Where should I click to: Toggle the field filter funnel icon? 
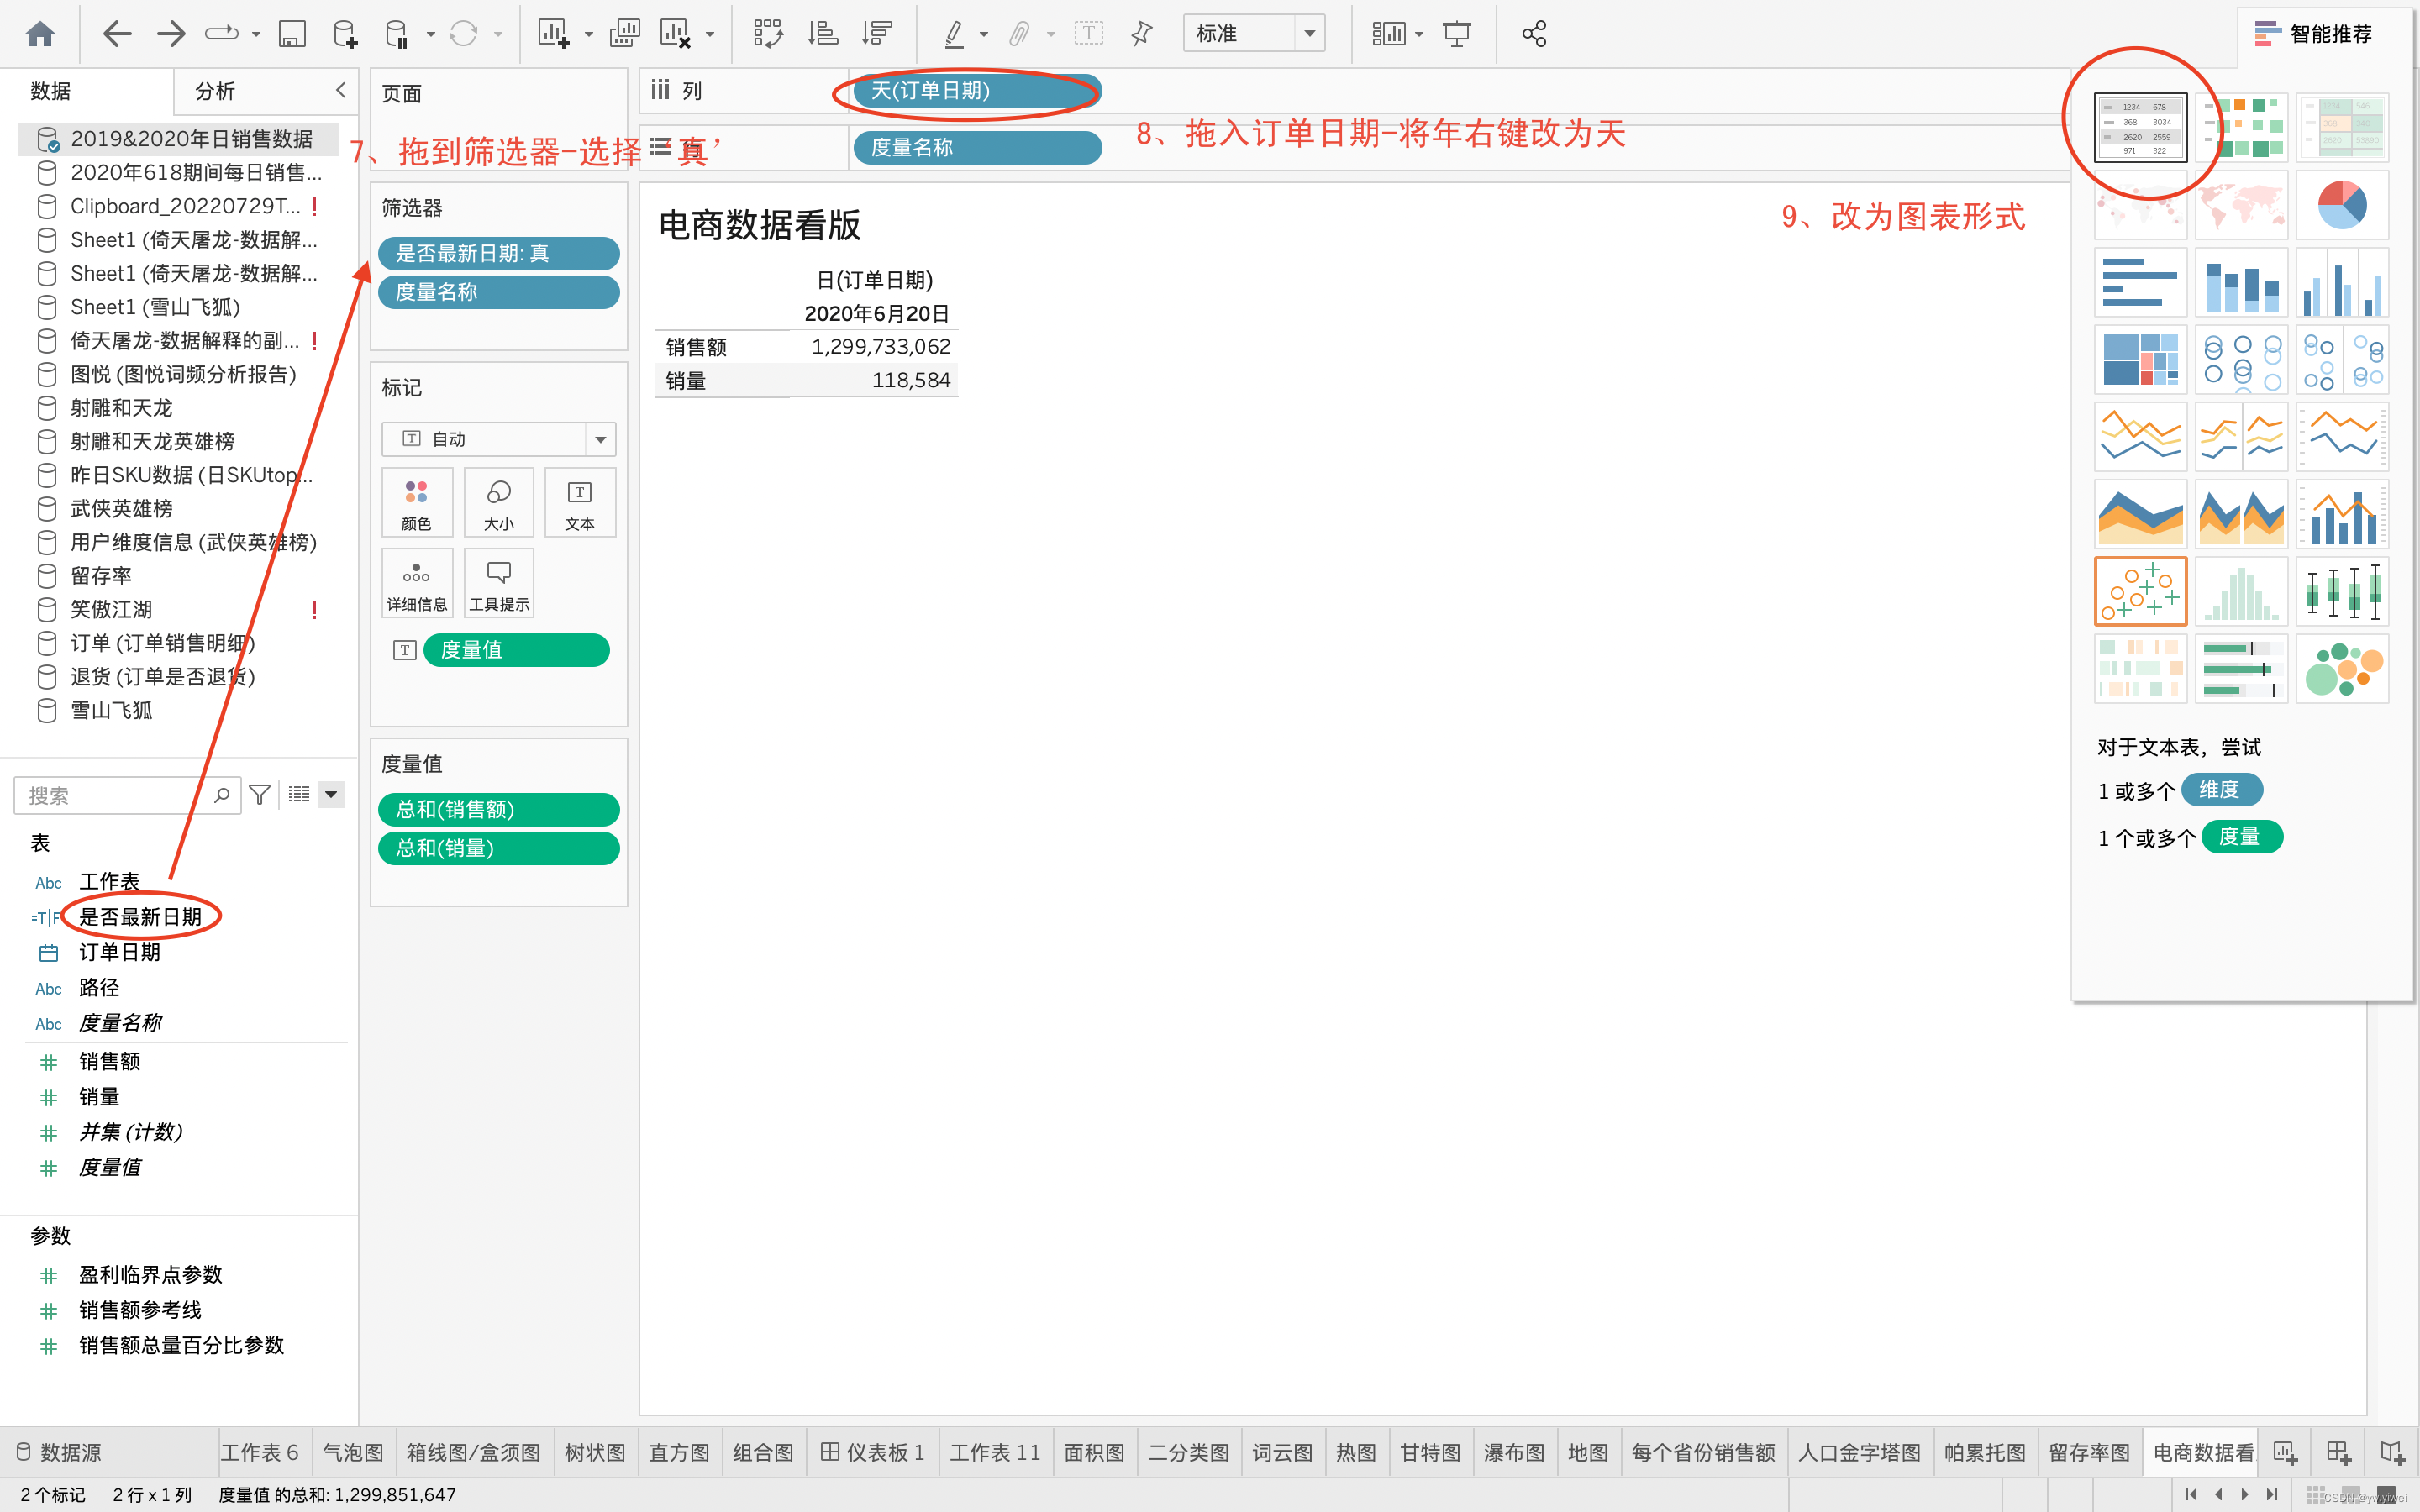pos(260,795)
